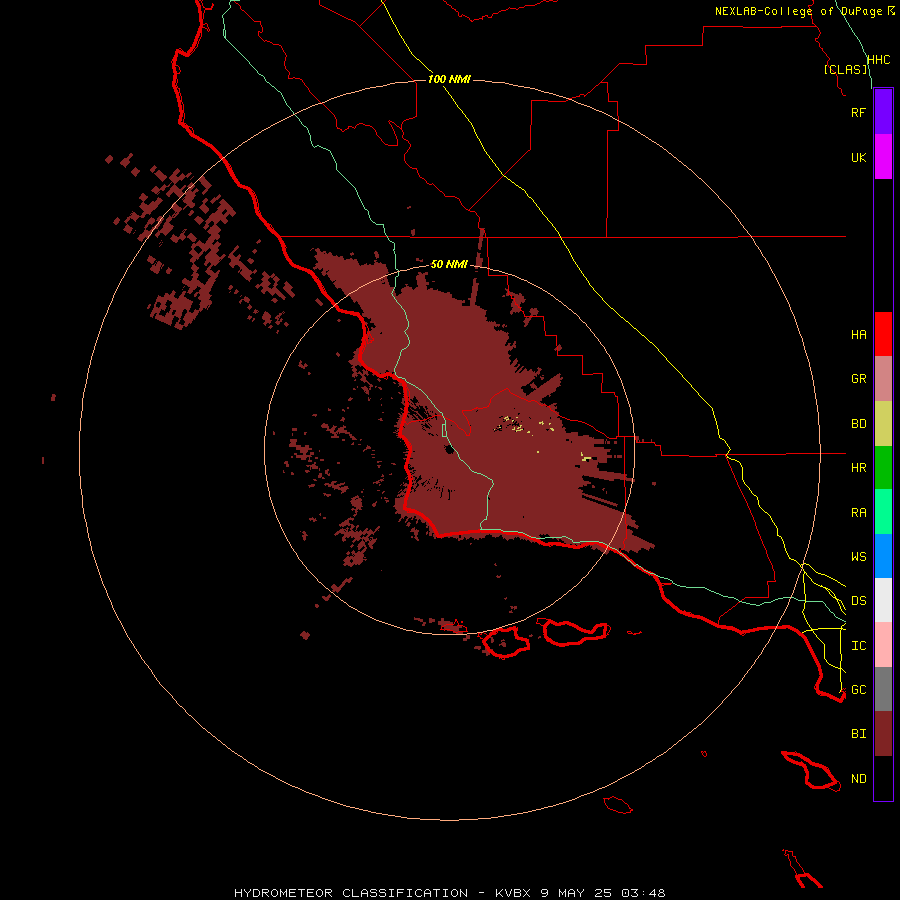Click the IC light-pink legend swatch

point(883,645)
